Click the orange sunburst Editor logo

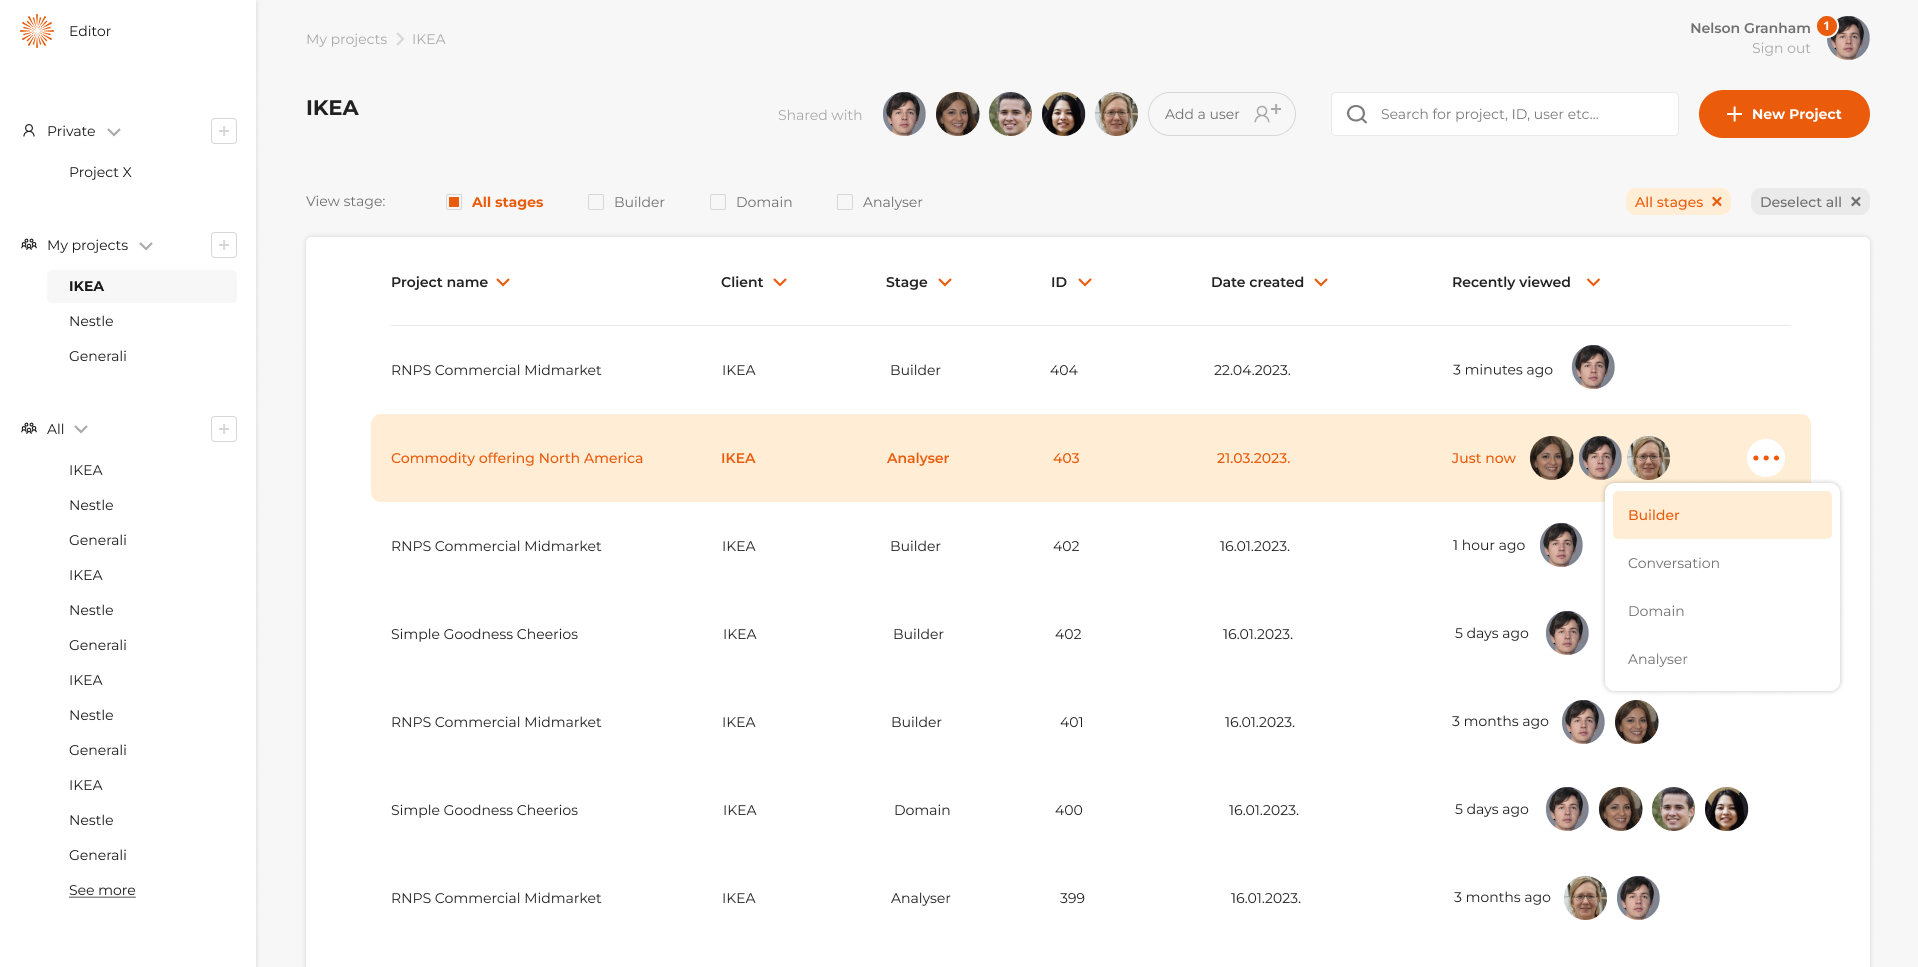37,31
